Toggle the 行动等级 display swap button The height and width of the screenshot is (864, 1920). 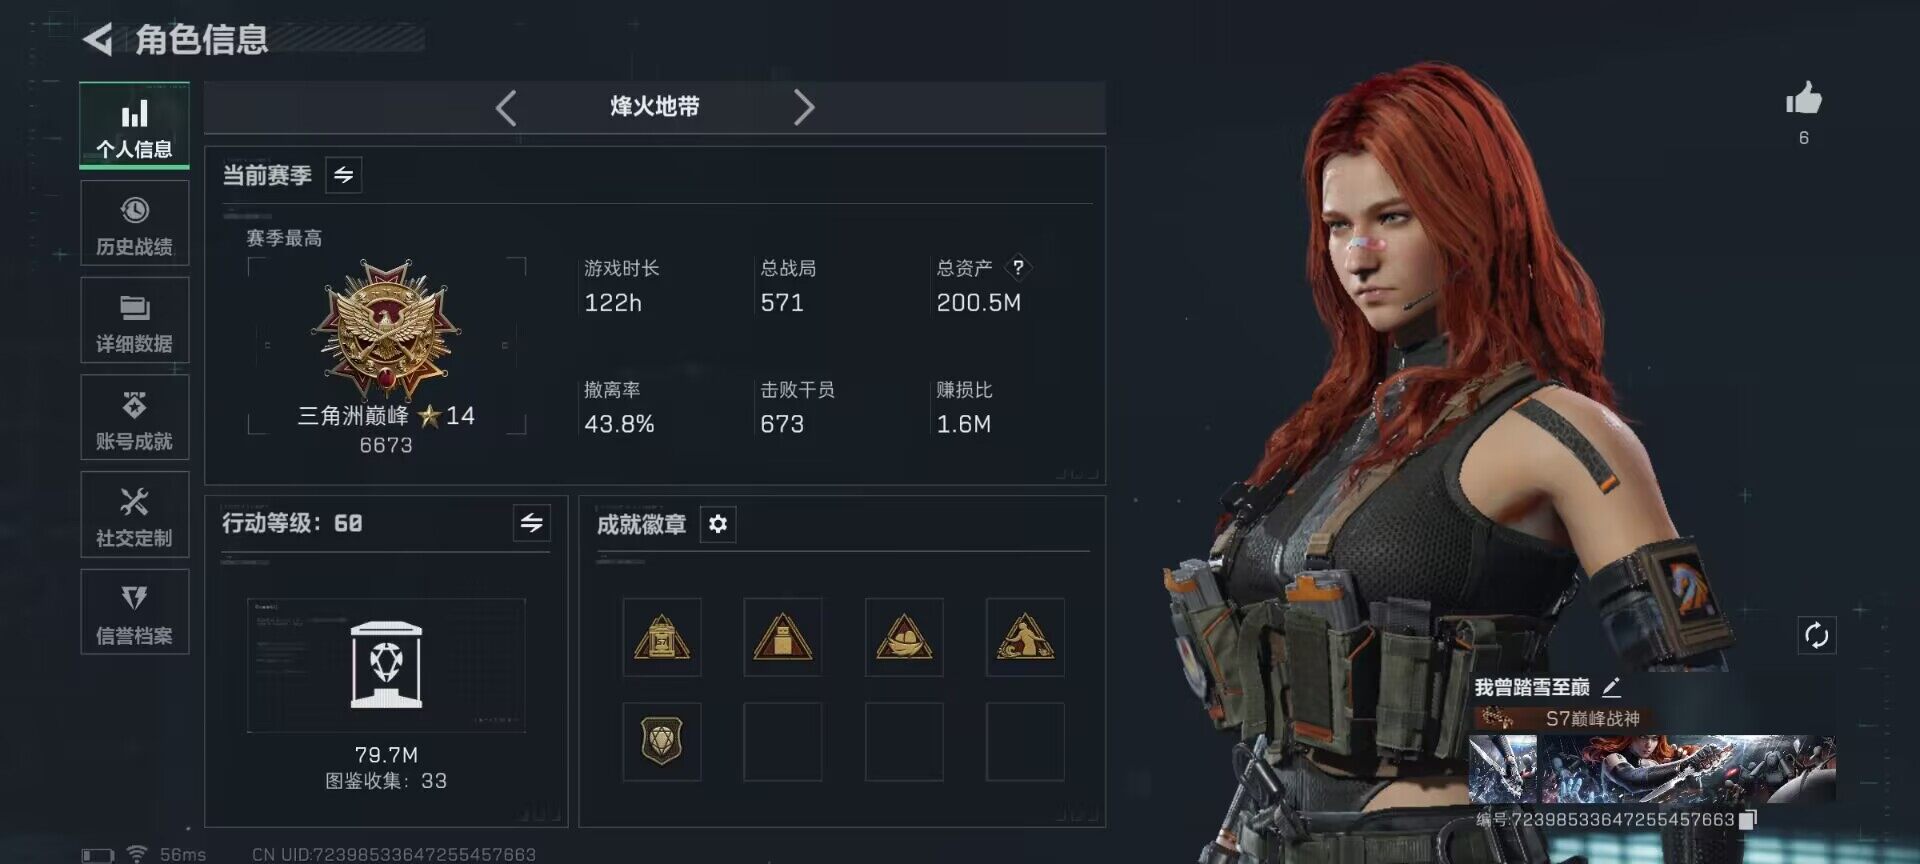tap(531, 522)
